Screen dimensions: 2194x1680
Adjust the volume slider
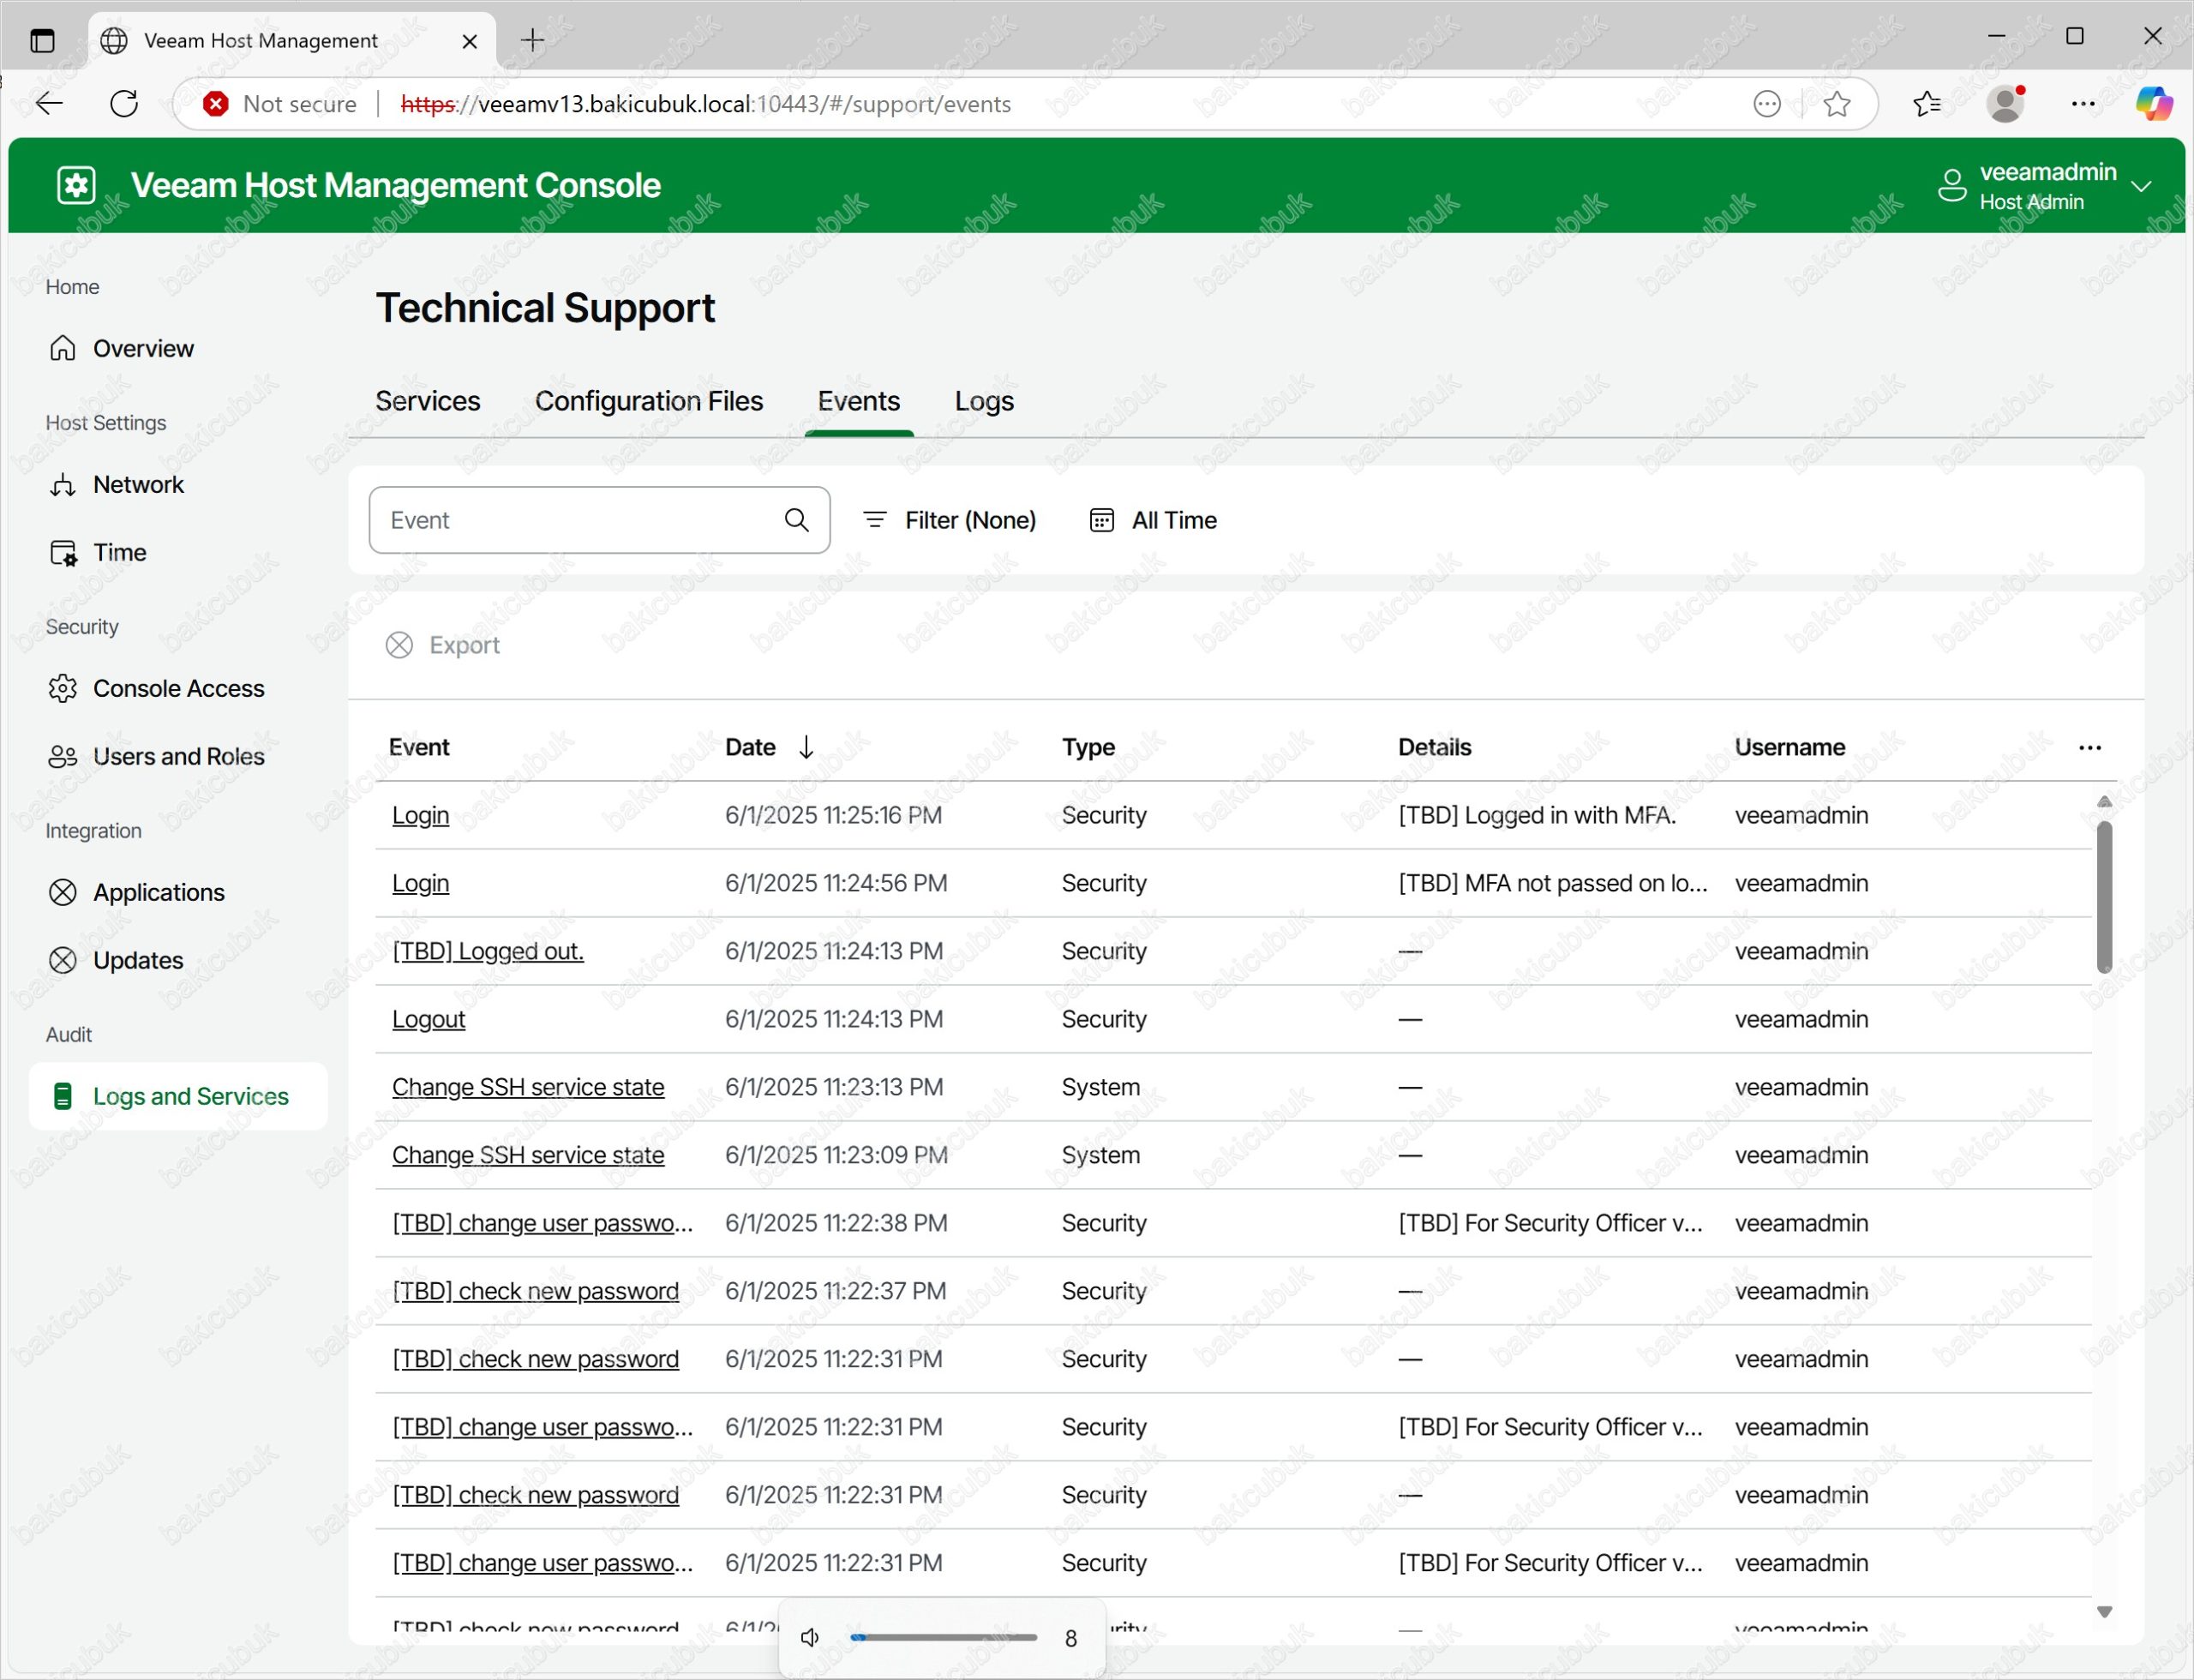942,1637
